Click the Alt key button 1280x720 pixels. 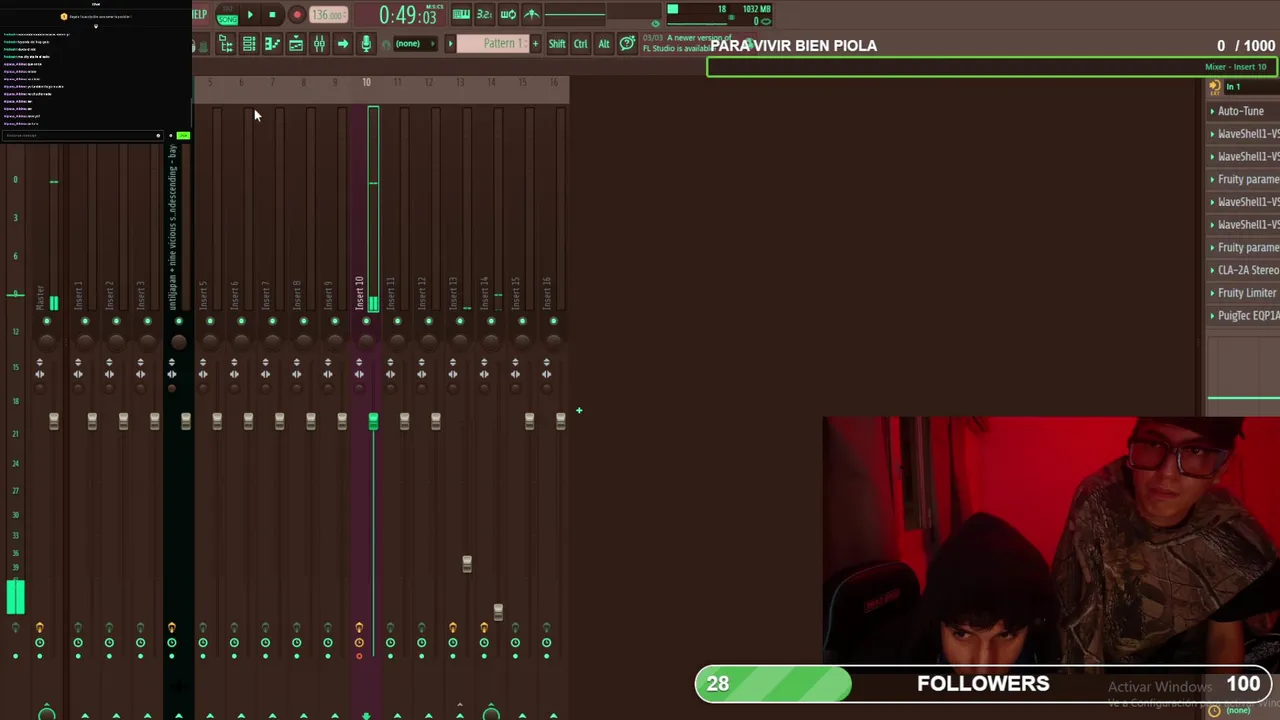[604, 44]
